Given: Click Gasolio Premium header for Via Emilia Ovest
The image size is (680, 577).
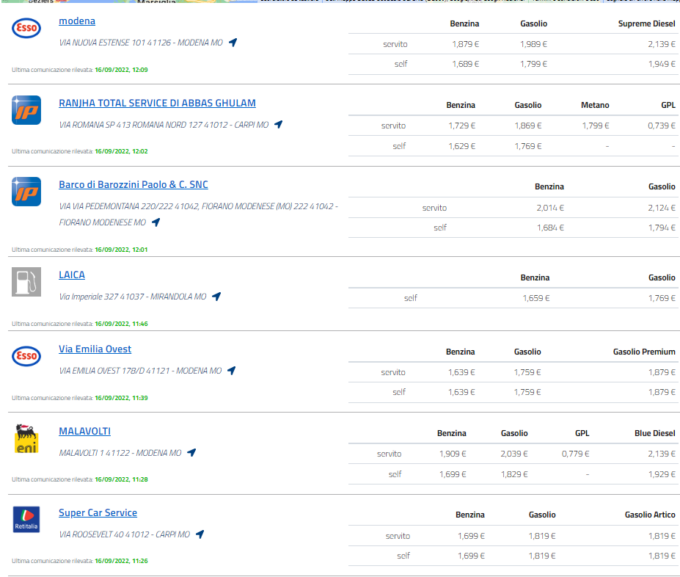Looking at the screenshot, I should 644,351.
